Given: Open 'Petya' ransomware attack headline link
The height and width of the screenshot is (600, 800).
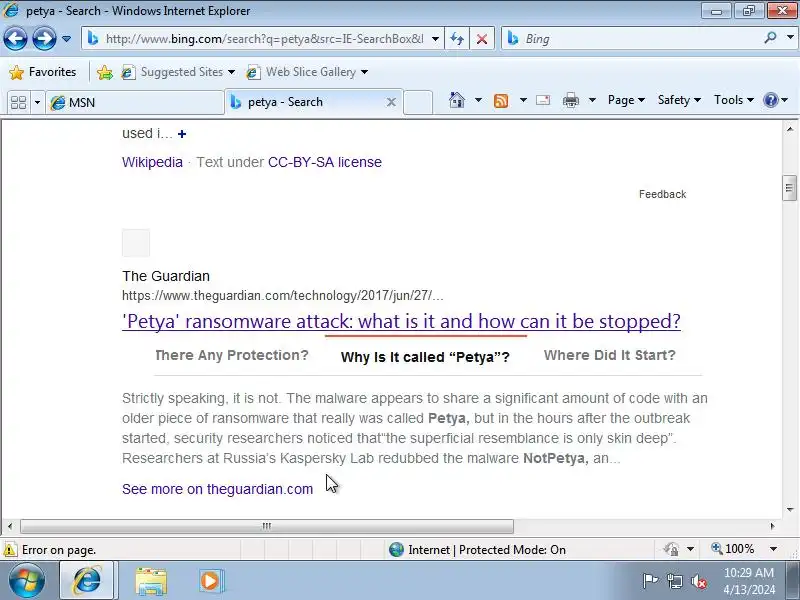Looking at the screenshot, I should (401, 321).
